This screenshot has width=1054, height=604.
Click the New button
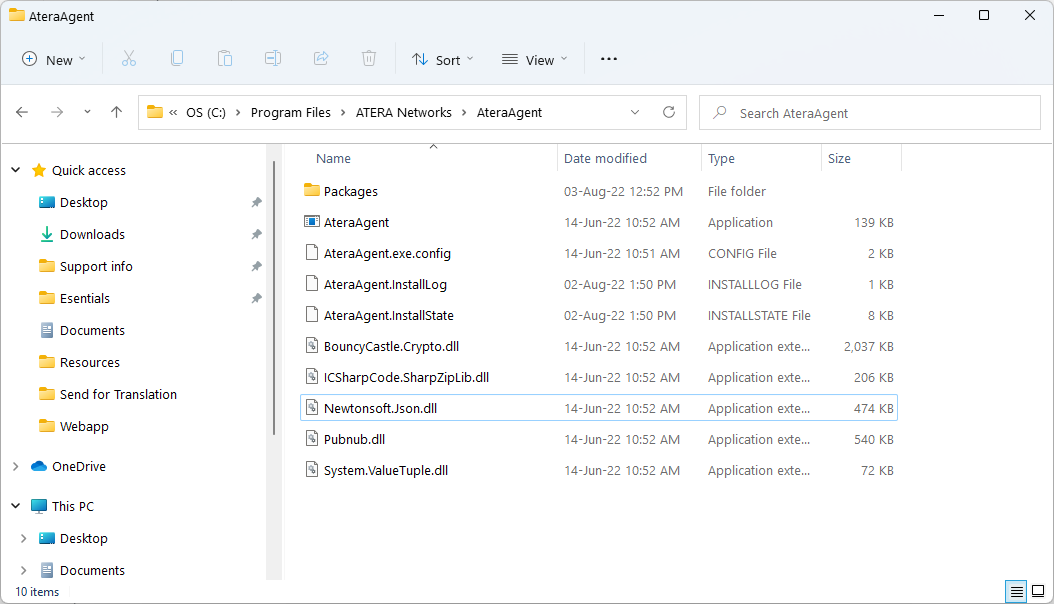click(54, 60)
